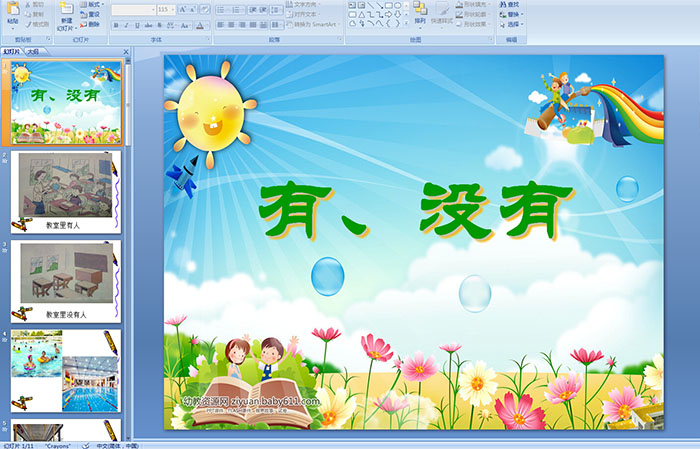Click the Copy (复制) icon
The height and width of the screenshot is (449, 700).
29,15
